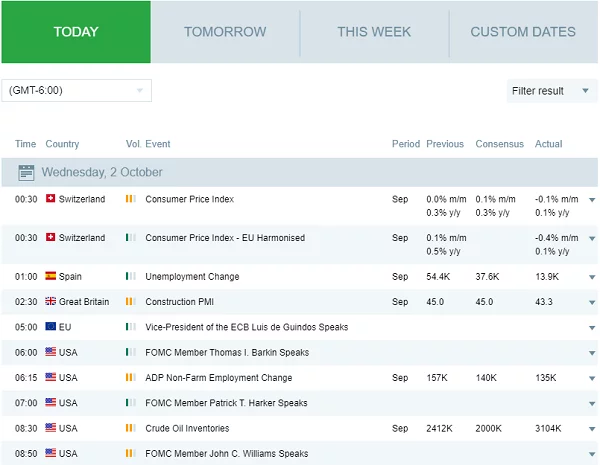Click the Event column header
Viewport: 600px width, 465px height.
[x=158, y=144]
